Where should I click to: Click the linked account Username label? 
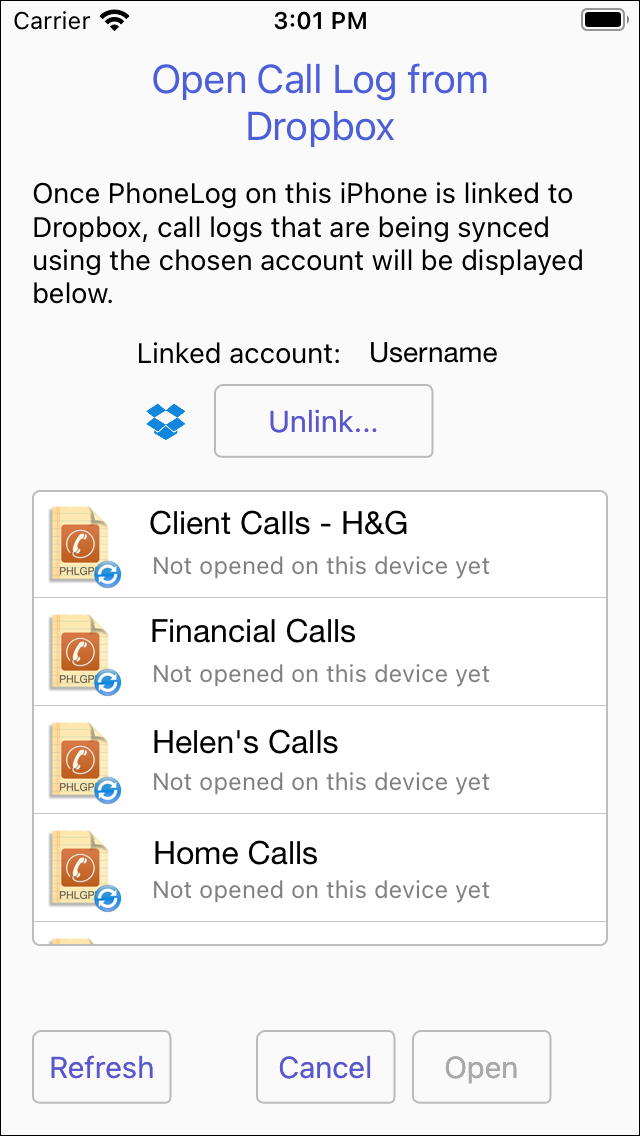[433, 353]
